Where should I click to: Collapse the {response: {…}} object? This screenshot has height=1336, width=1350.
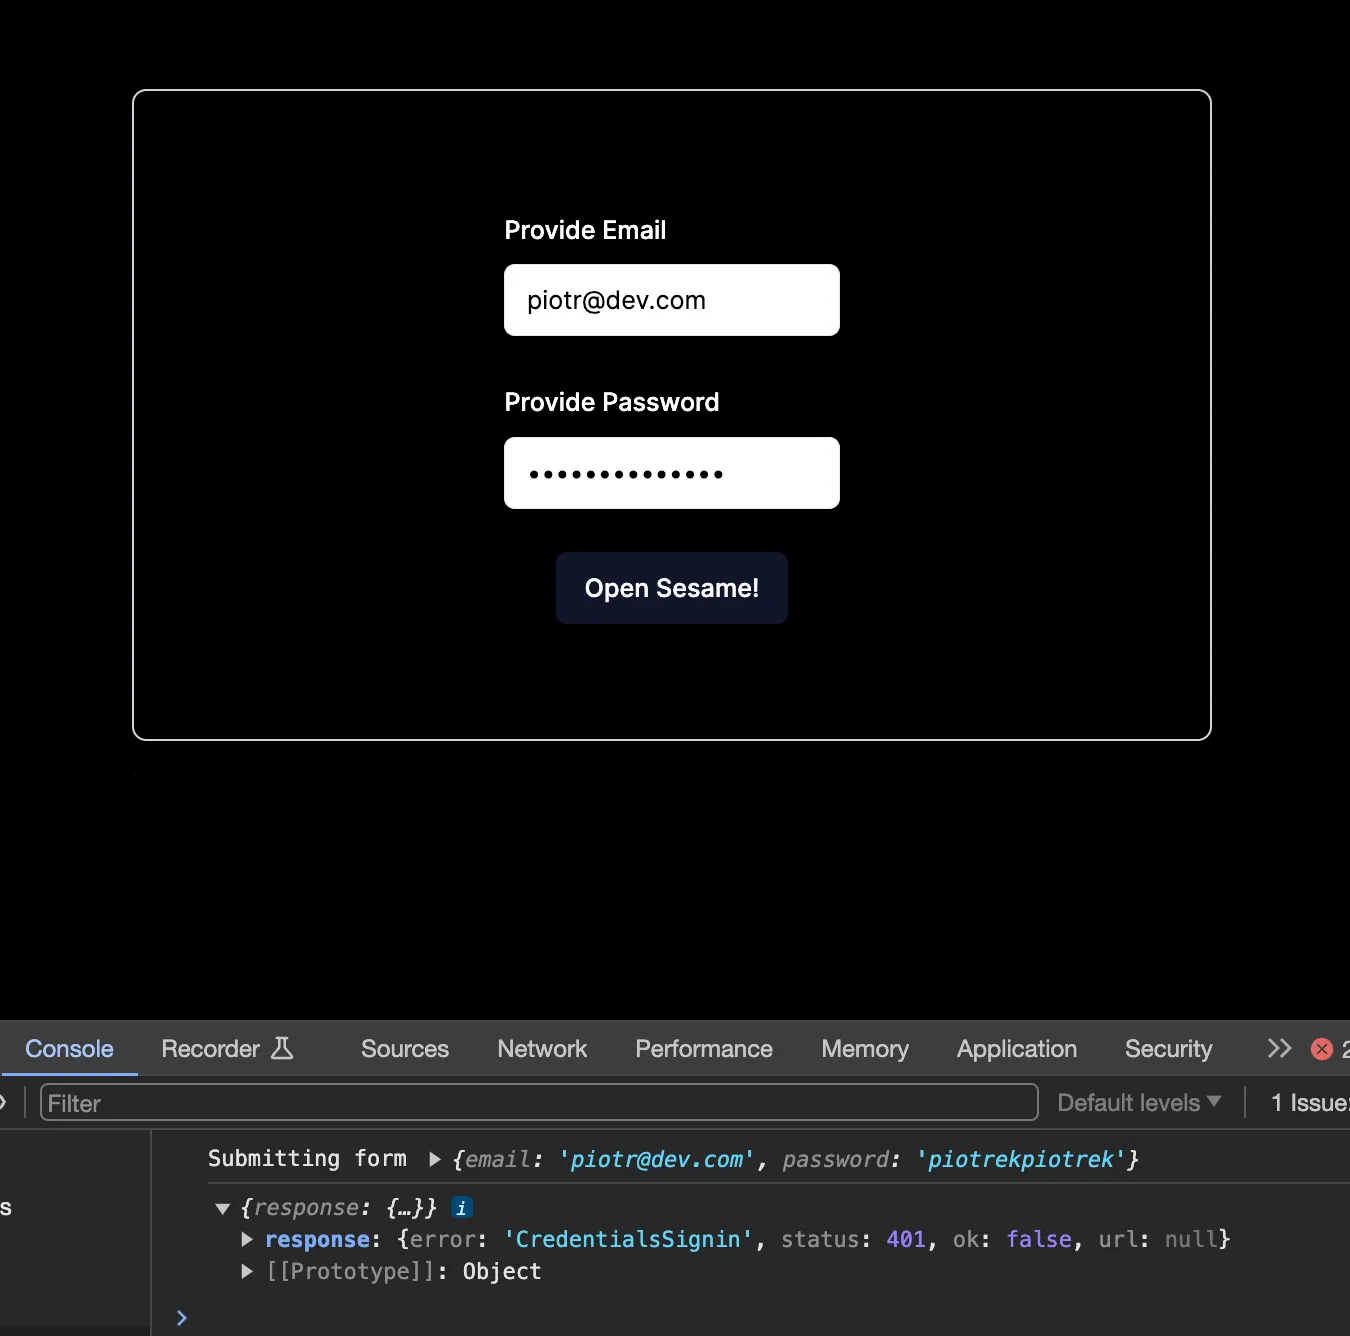coord(223,1208)
